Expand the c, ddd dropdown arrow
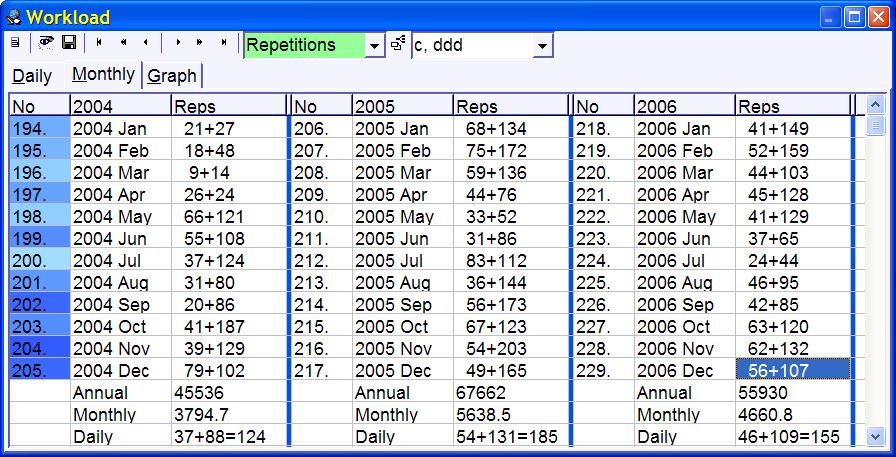 pyautogui.click(x=543, y=46)
